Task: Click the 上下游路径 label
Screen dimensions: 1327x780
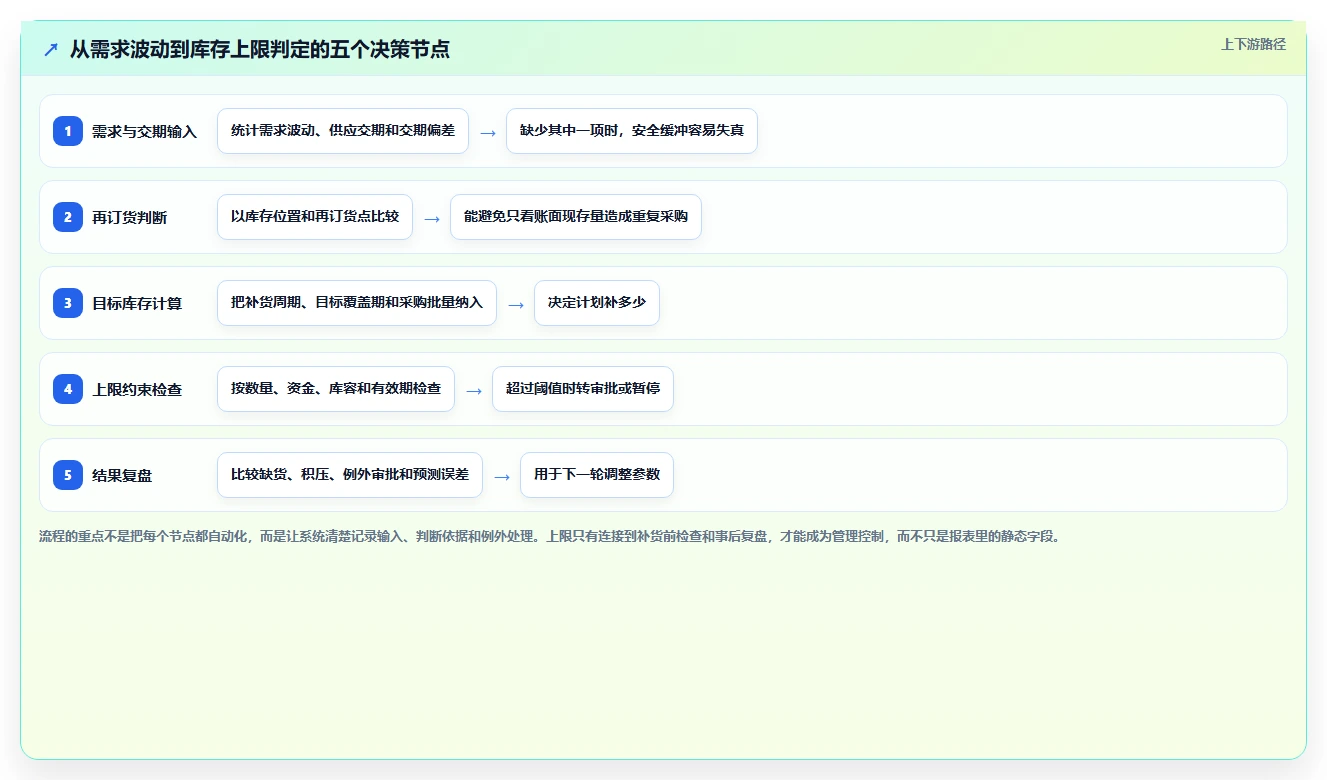Action: [x=1253, y=44]
